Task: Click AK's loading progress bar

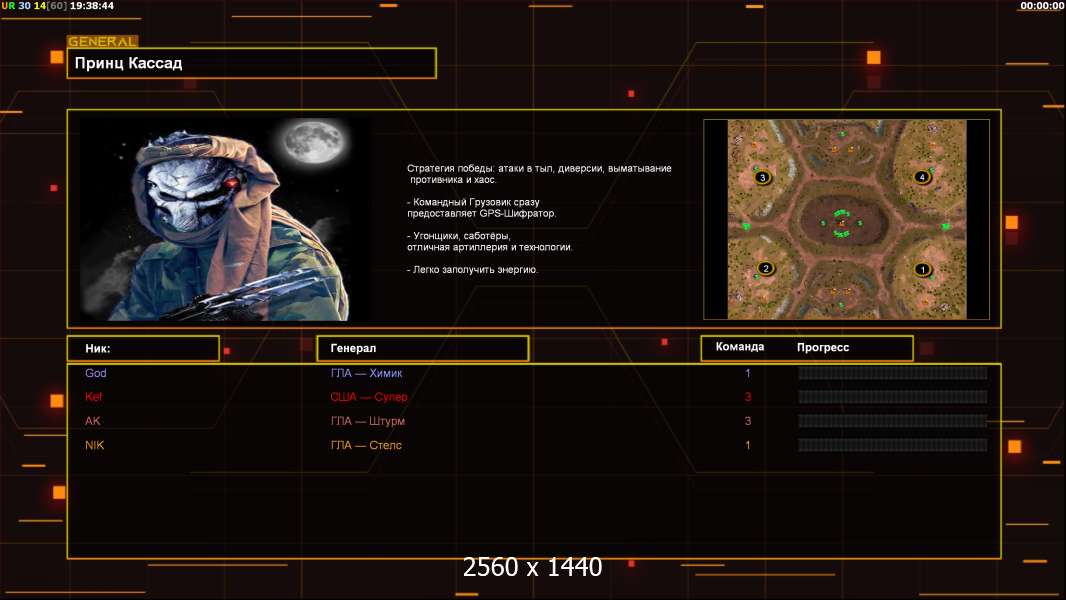Action: point(893,421)
